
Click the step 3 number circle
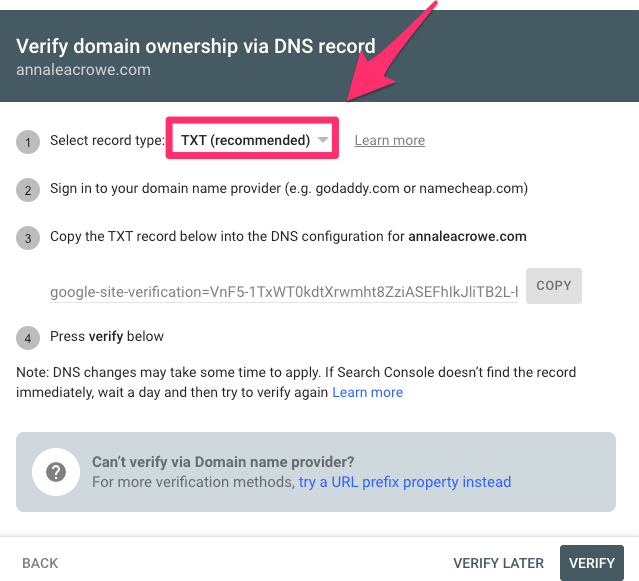28,238
